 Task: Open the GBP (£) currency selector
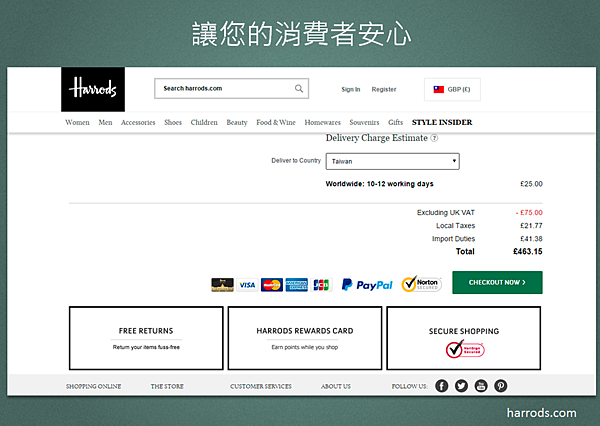pyautogui.click(x=452, y=89)
